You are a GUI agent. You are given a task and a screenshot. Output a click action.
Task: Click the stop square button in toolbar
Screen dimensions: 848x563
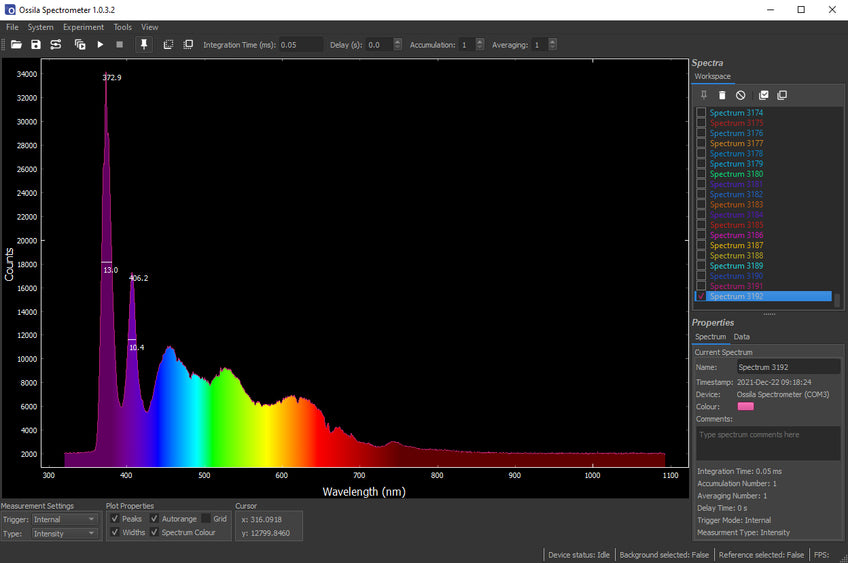pos(120,45)
